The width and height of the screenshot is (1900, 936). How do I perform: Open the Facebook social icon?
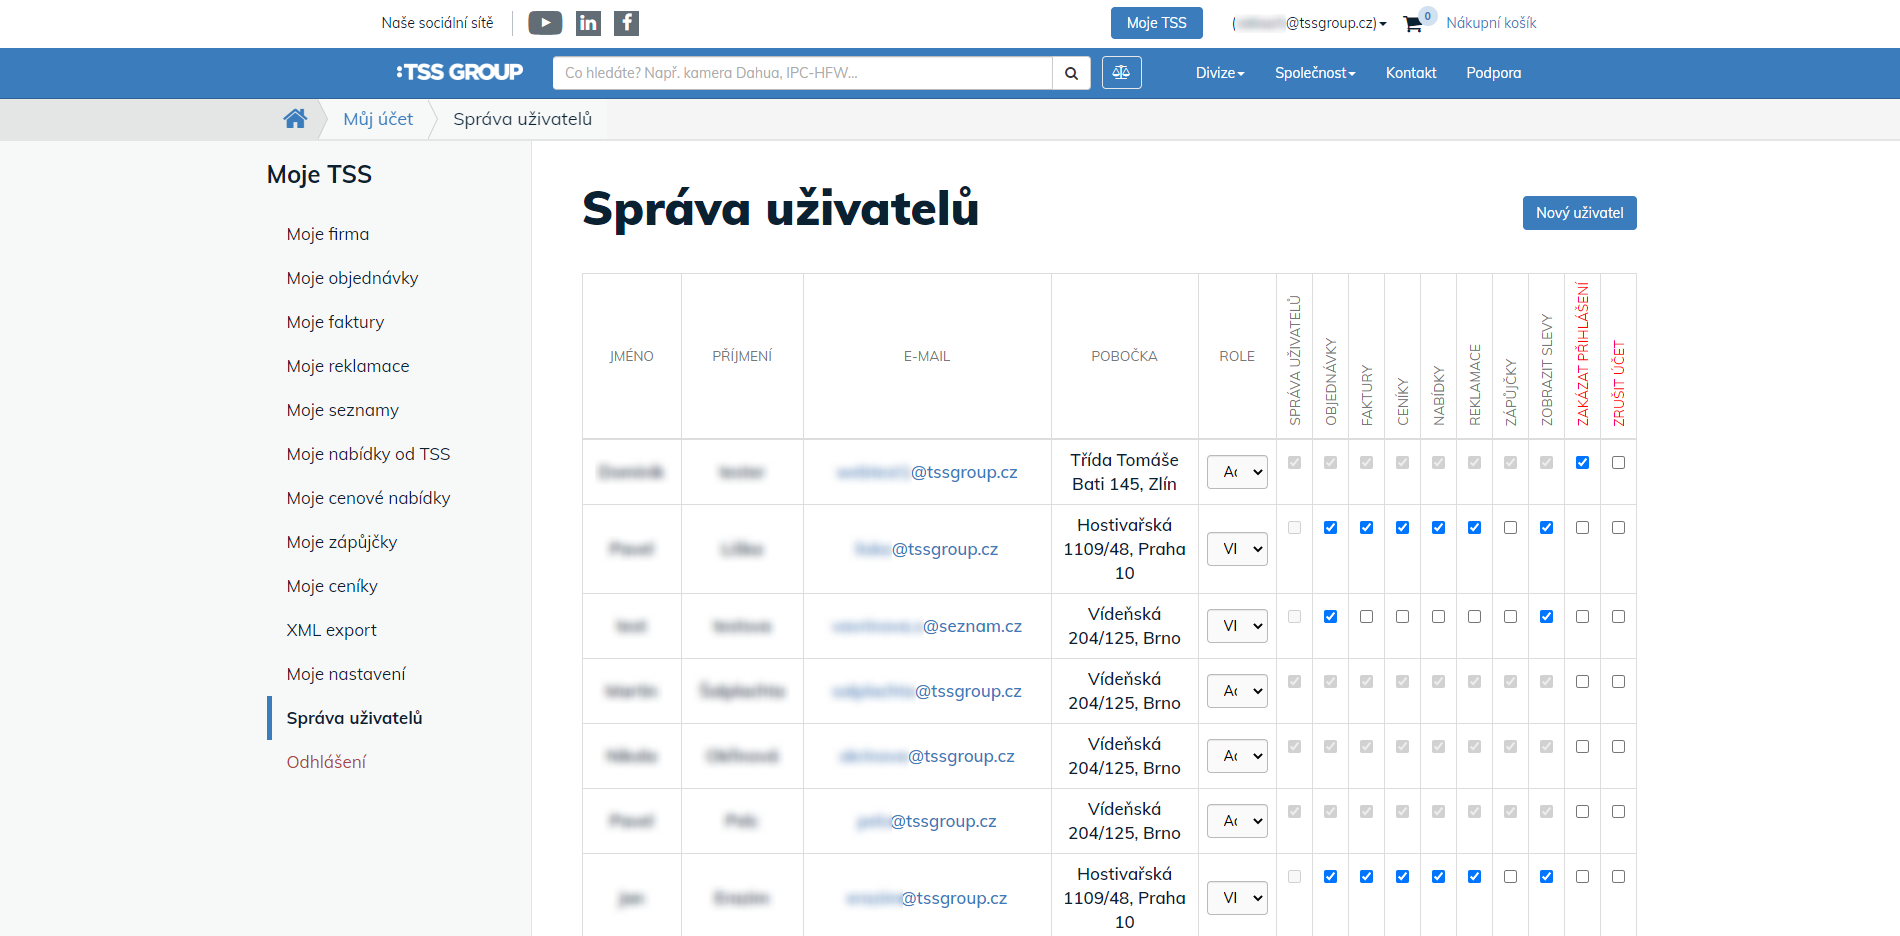pyautogui.click(x=626, y=23)
